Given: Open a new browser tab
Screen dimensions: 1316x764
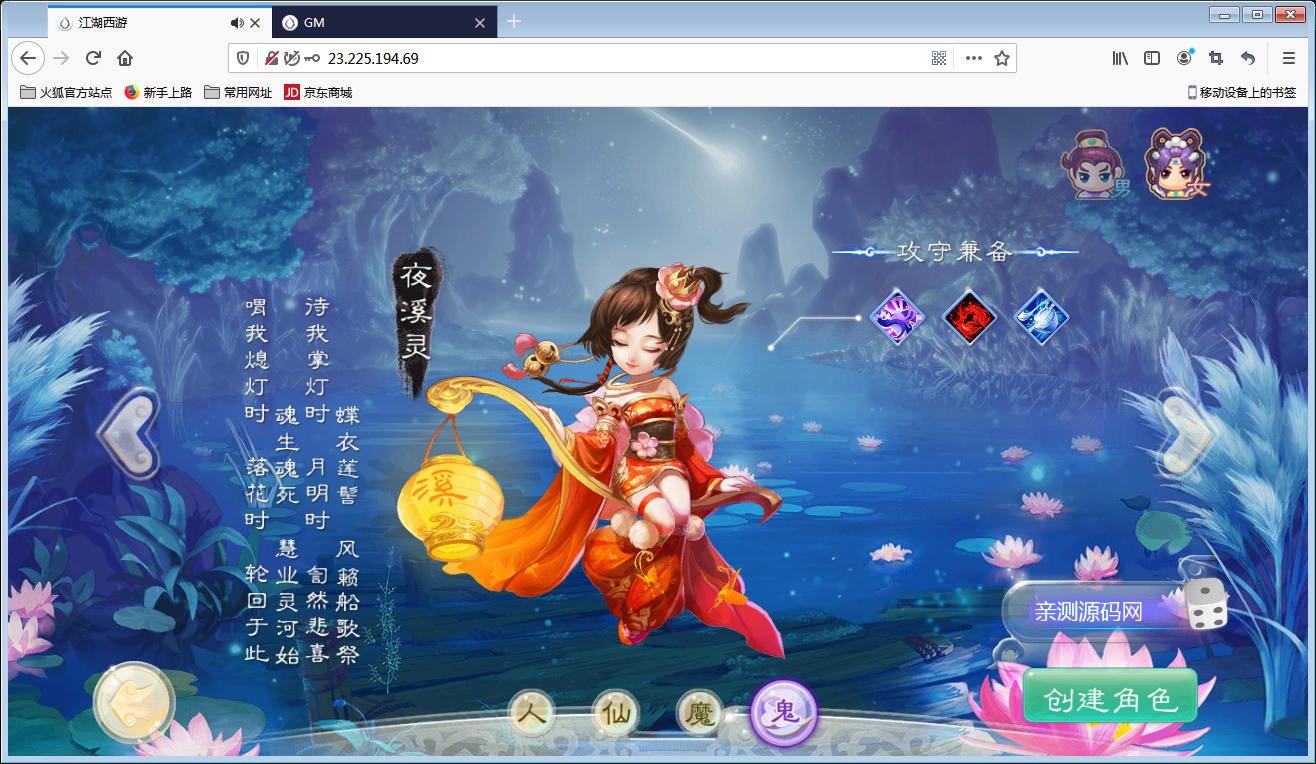Looking at the screenshot, I should 514,22.
